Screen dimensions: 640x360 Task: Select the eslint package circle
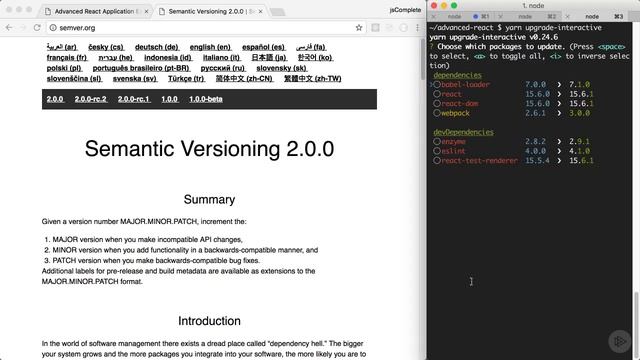pos(437,151)
